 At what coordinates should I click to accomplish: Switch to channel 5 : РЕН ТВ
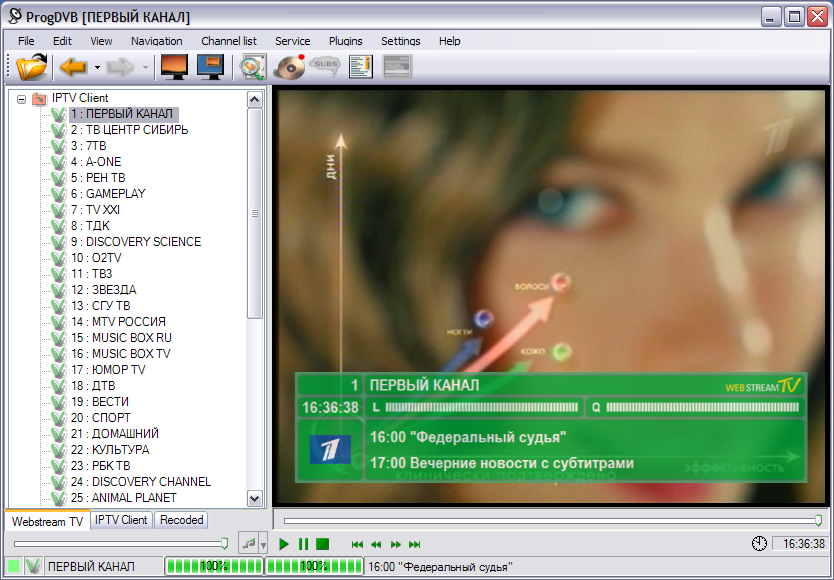click(x=98, y=178)
